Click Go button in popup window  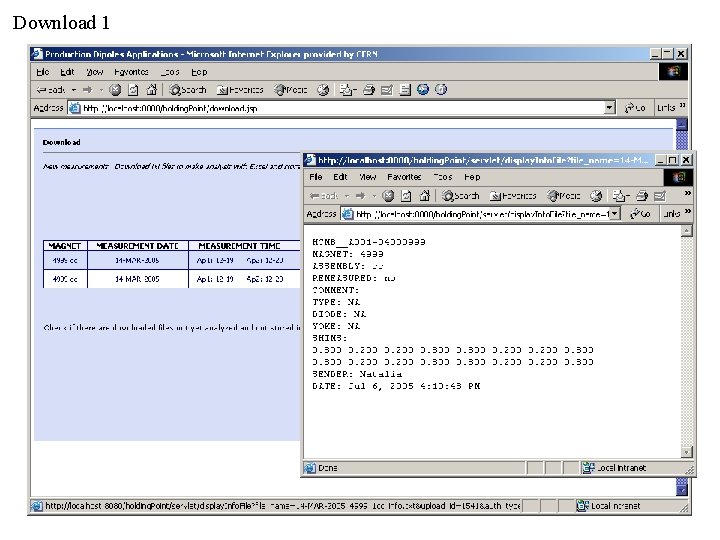[x=641, y=214]
